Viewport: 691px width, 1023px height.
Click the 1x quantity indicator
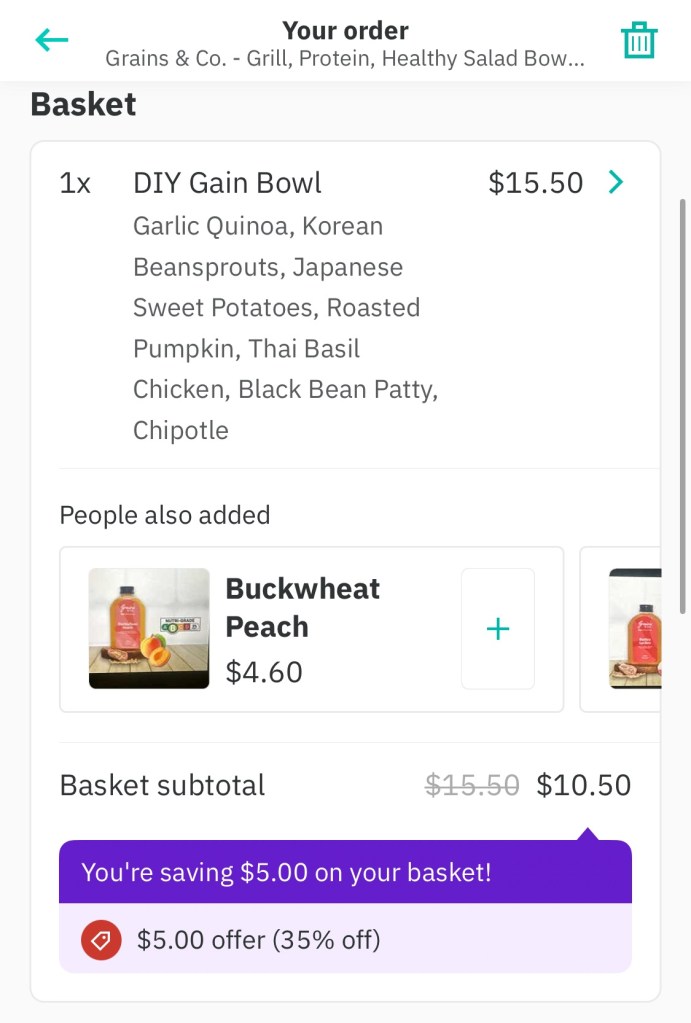click(x=76, y=183)
